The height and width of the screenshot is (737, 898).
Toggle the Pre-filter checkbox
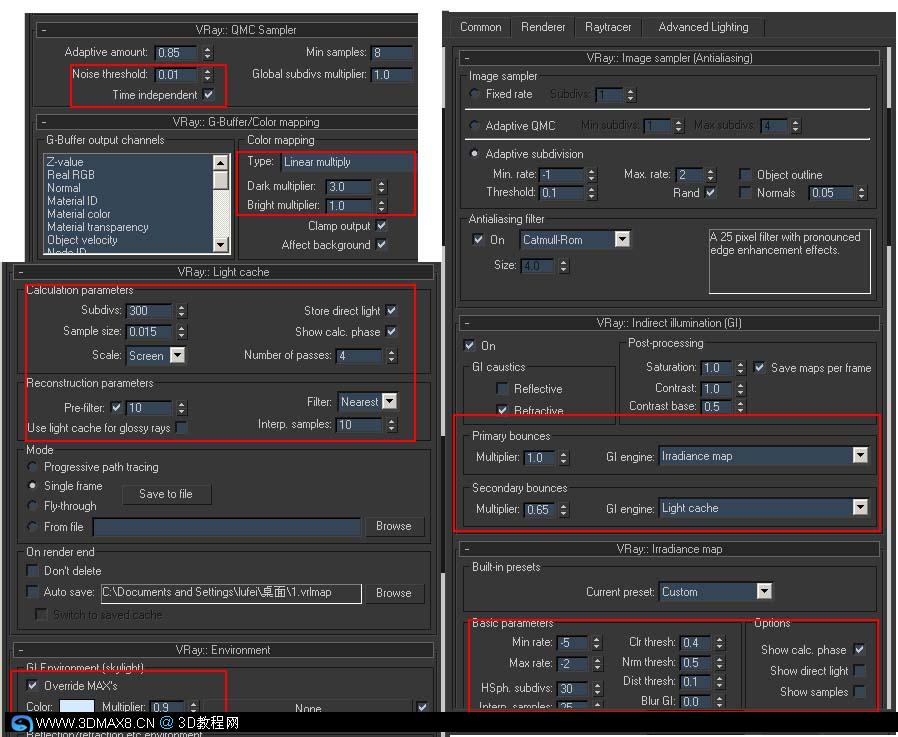click(116, 408)
